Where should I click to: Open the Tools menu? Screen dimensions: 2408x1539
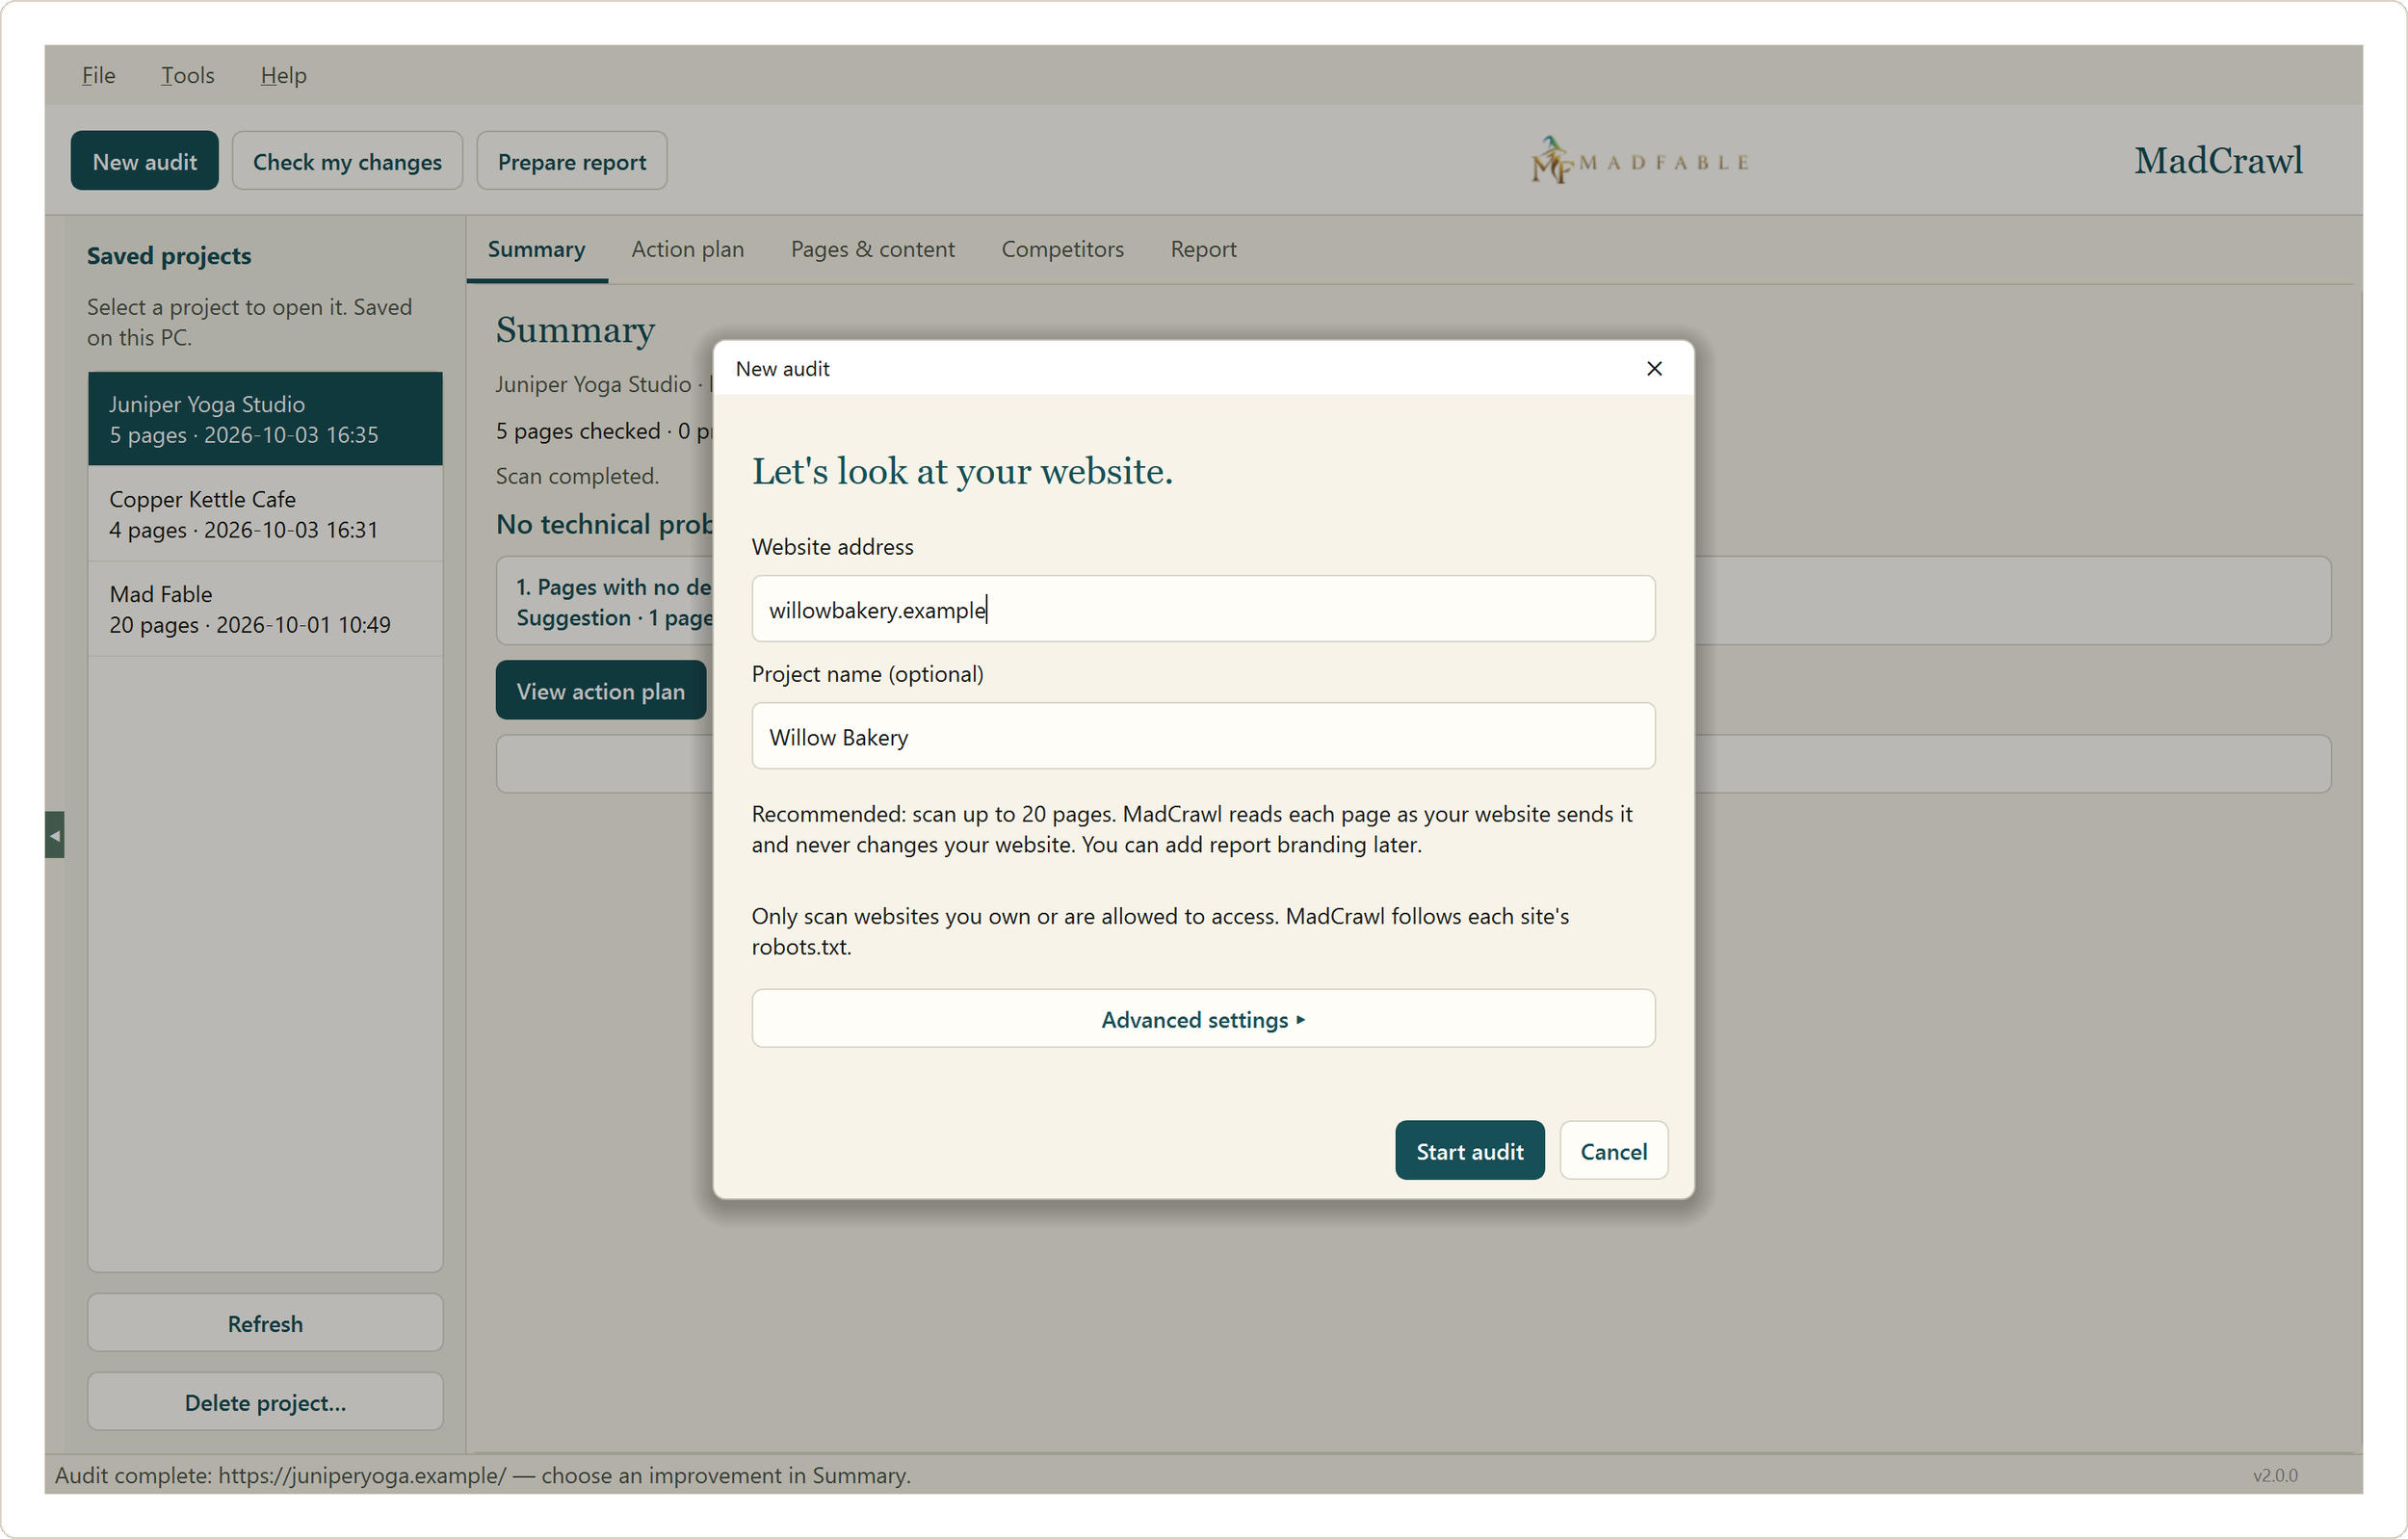pyautogui.click(x=187, y=75)
